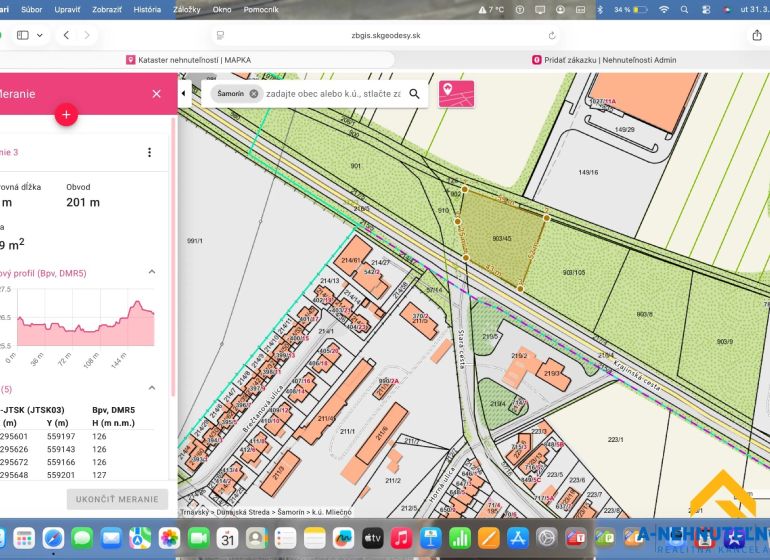
Task: Toggle Safari sidebar button
Action: 23,35
